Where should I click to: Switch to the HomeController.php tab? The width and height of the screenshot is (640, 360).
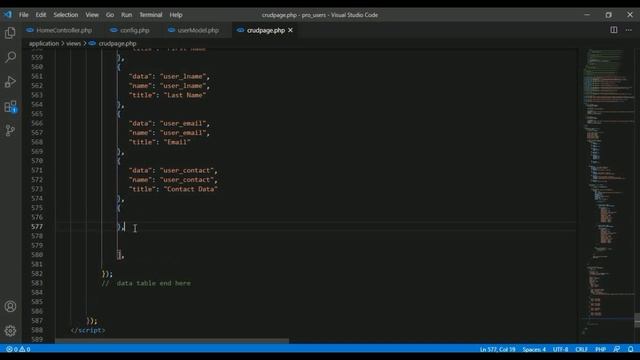point(60,30)
